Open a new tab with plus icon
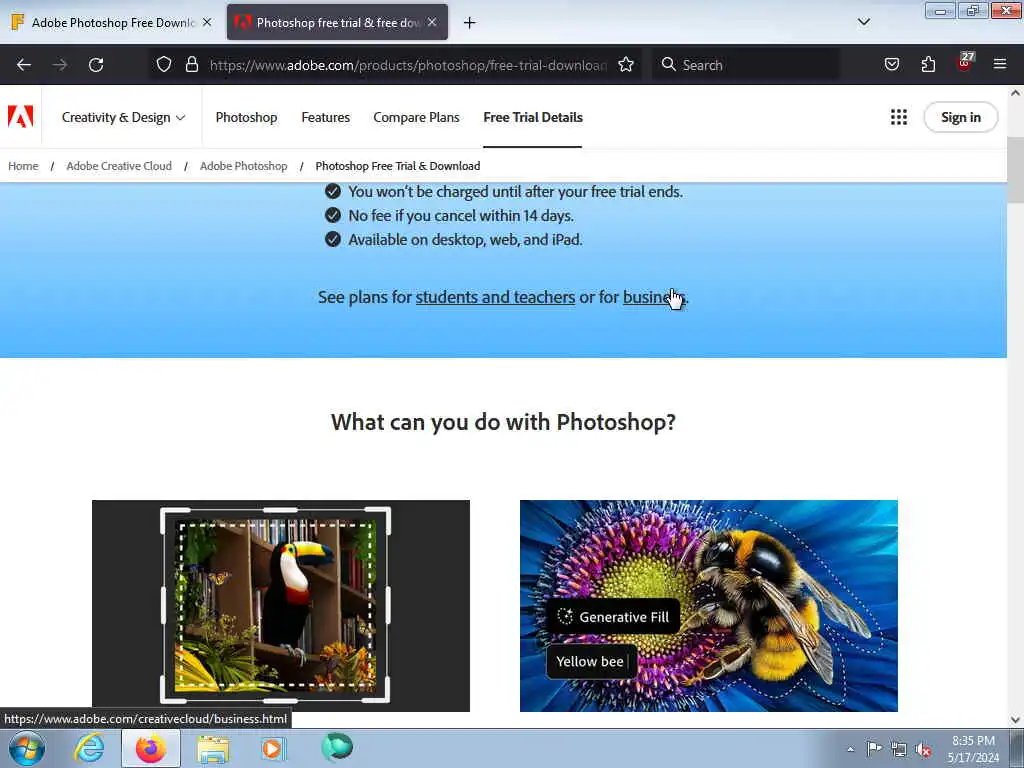This screenshot has height=768, width=1024. pyautogui.click(x=469, y=23)
